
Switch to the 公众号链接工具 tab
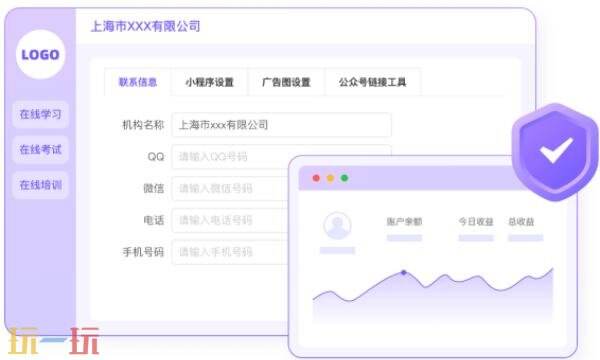point(372,82)
